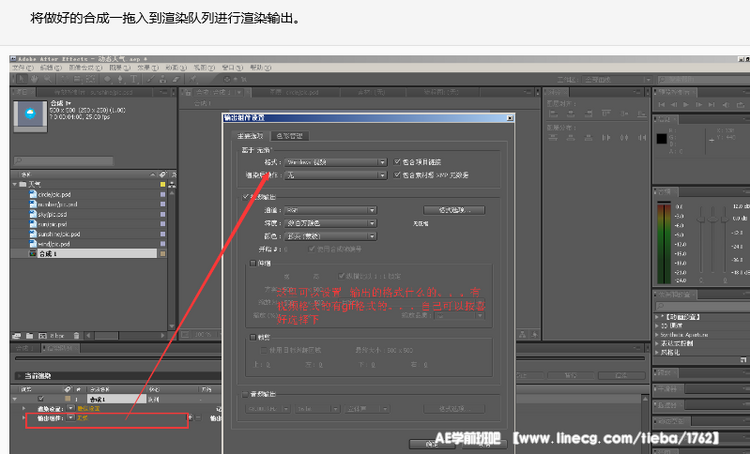Screen dimensions: 750x454
Task: Enable the 裁剪 crop checkbox
Action: coord(253,337)
